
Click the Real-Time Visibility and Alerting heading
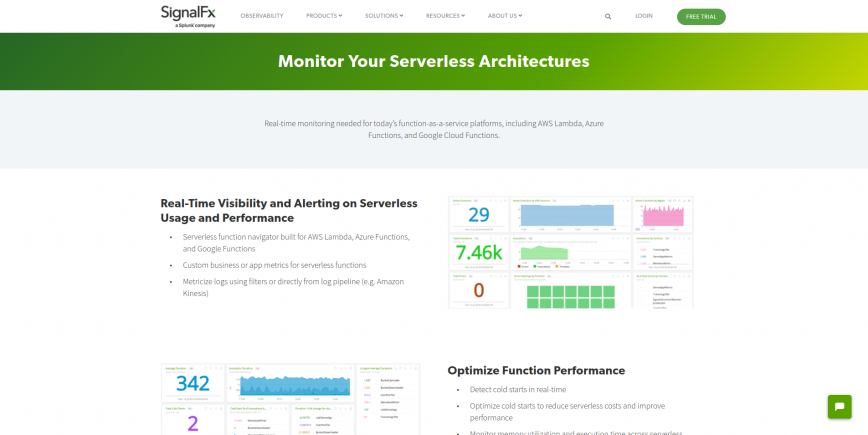point(289,210)
